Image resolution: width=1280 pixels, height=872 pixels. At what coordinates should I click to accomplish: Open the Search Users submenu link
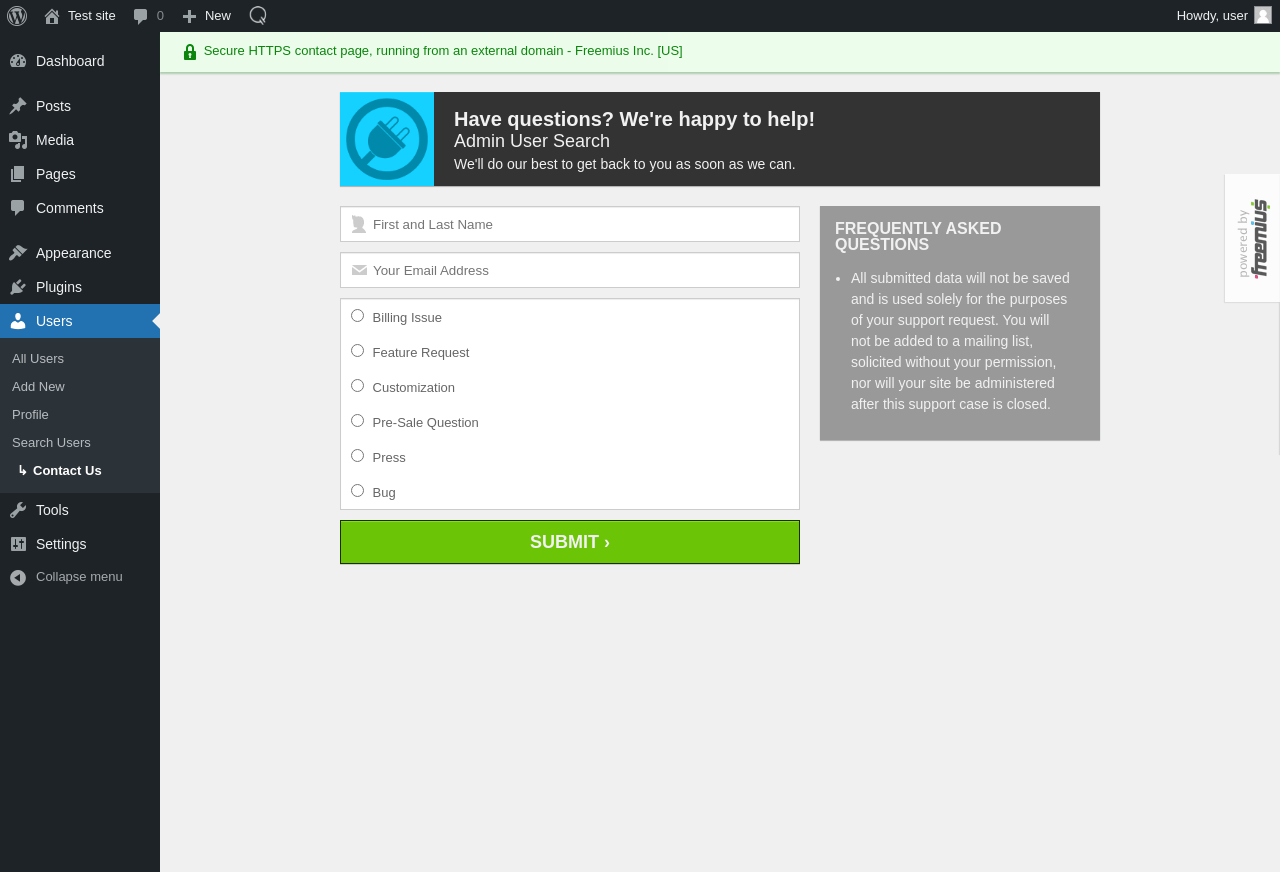click(51, 442)
